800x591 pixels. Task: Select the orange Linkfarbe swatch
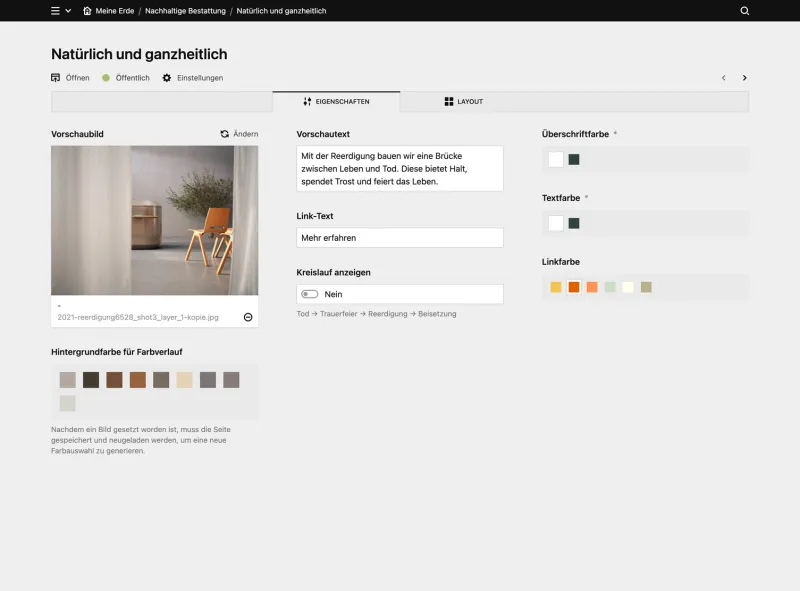pyautogui.click(x=573, y=287)
